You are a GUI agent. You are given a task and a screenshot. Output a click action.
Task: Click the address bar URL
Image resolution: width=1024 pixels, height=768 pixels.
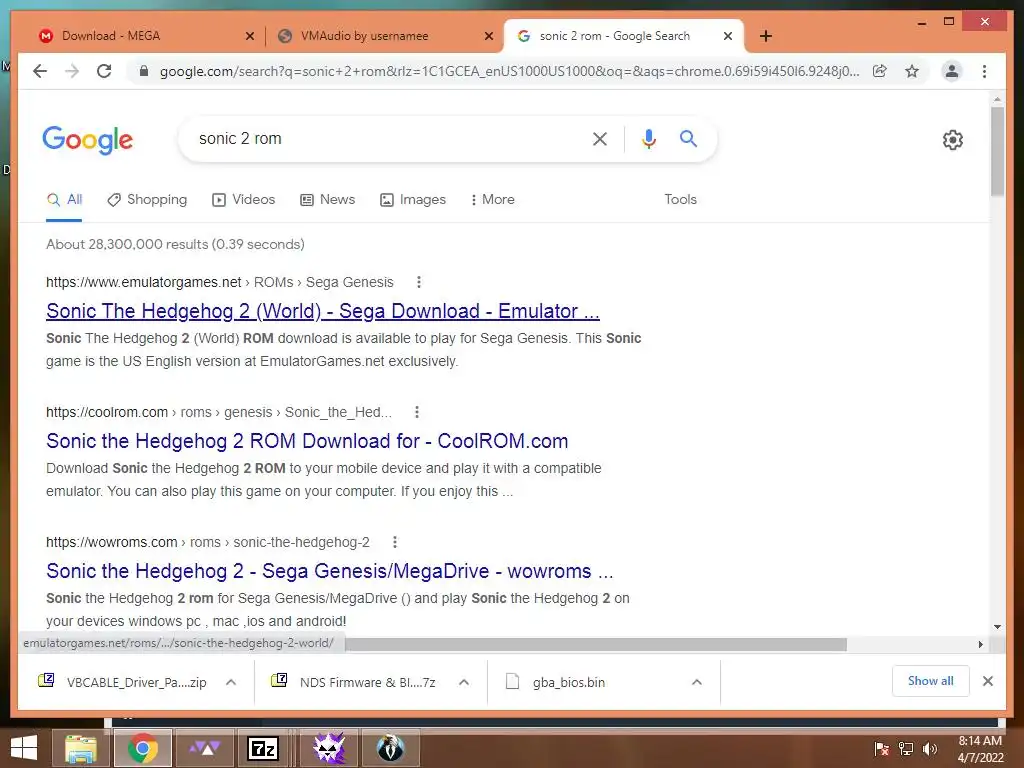[509, 71]
